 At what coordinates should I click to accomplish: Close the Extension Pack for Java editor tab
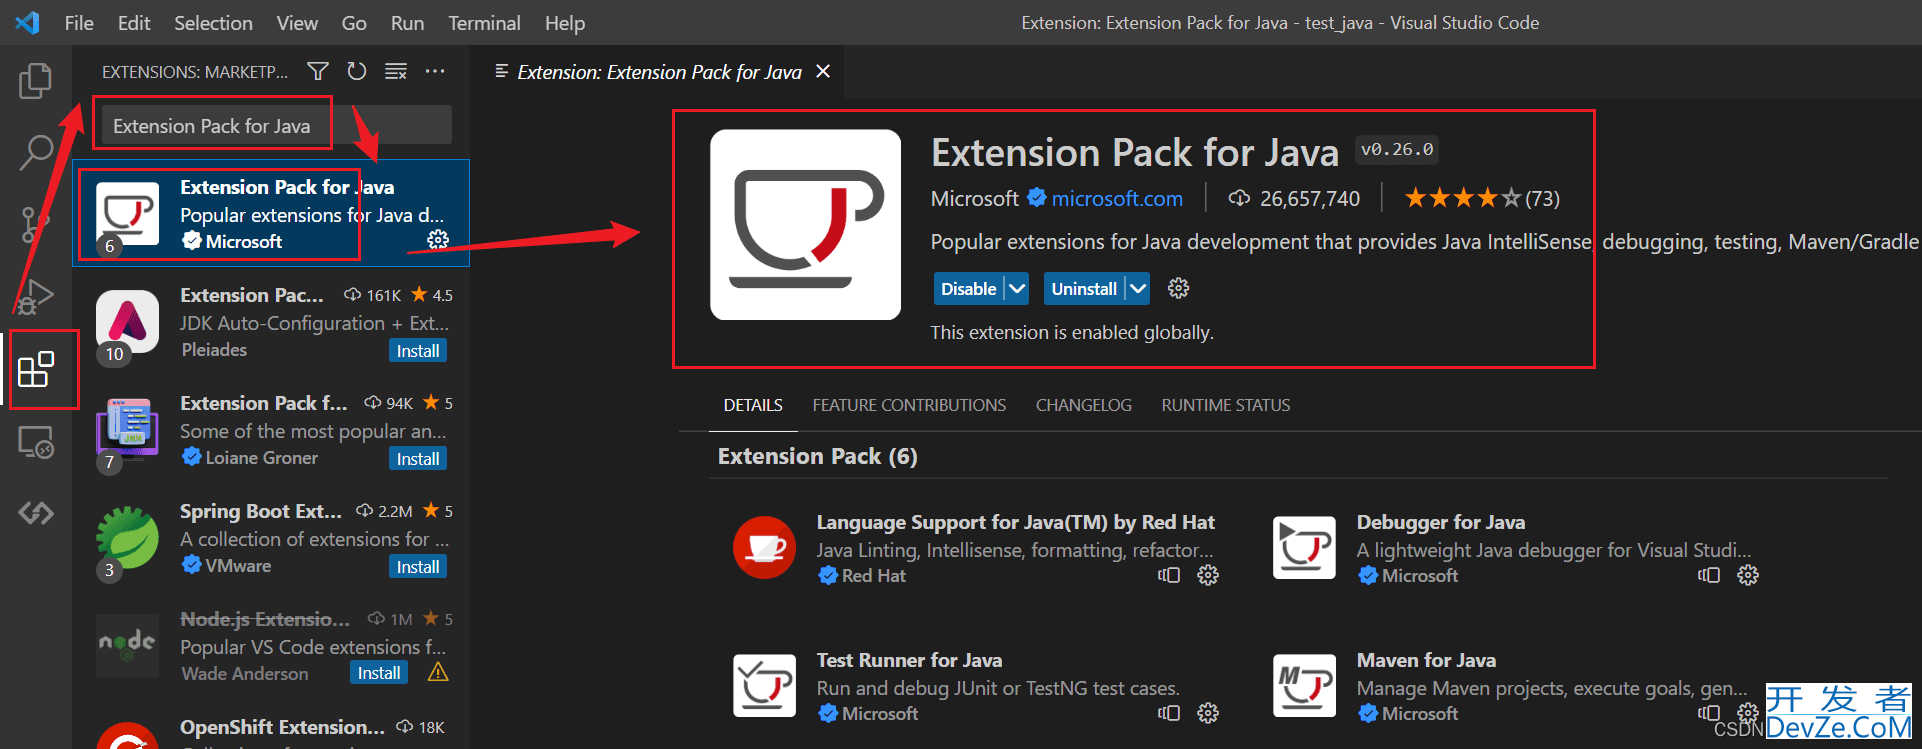(x=823, y=71)
